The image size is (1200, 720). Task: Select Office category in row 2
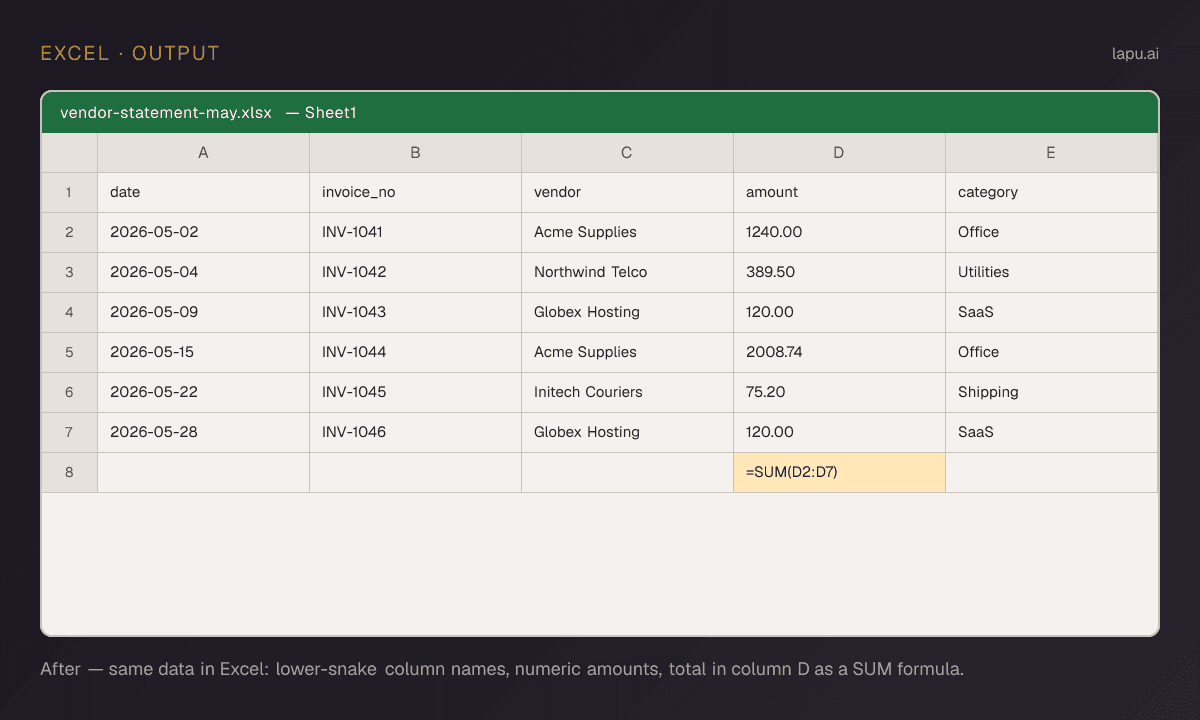pyautogui.click(x=1052, y=233)
